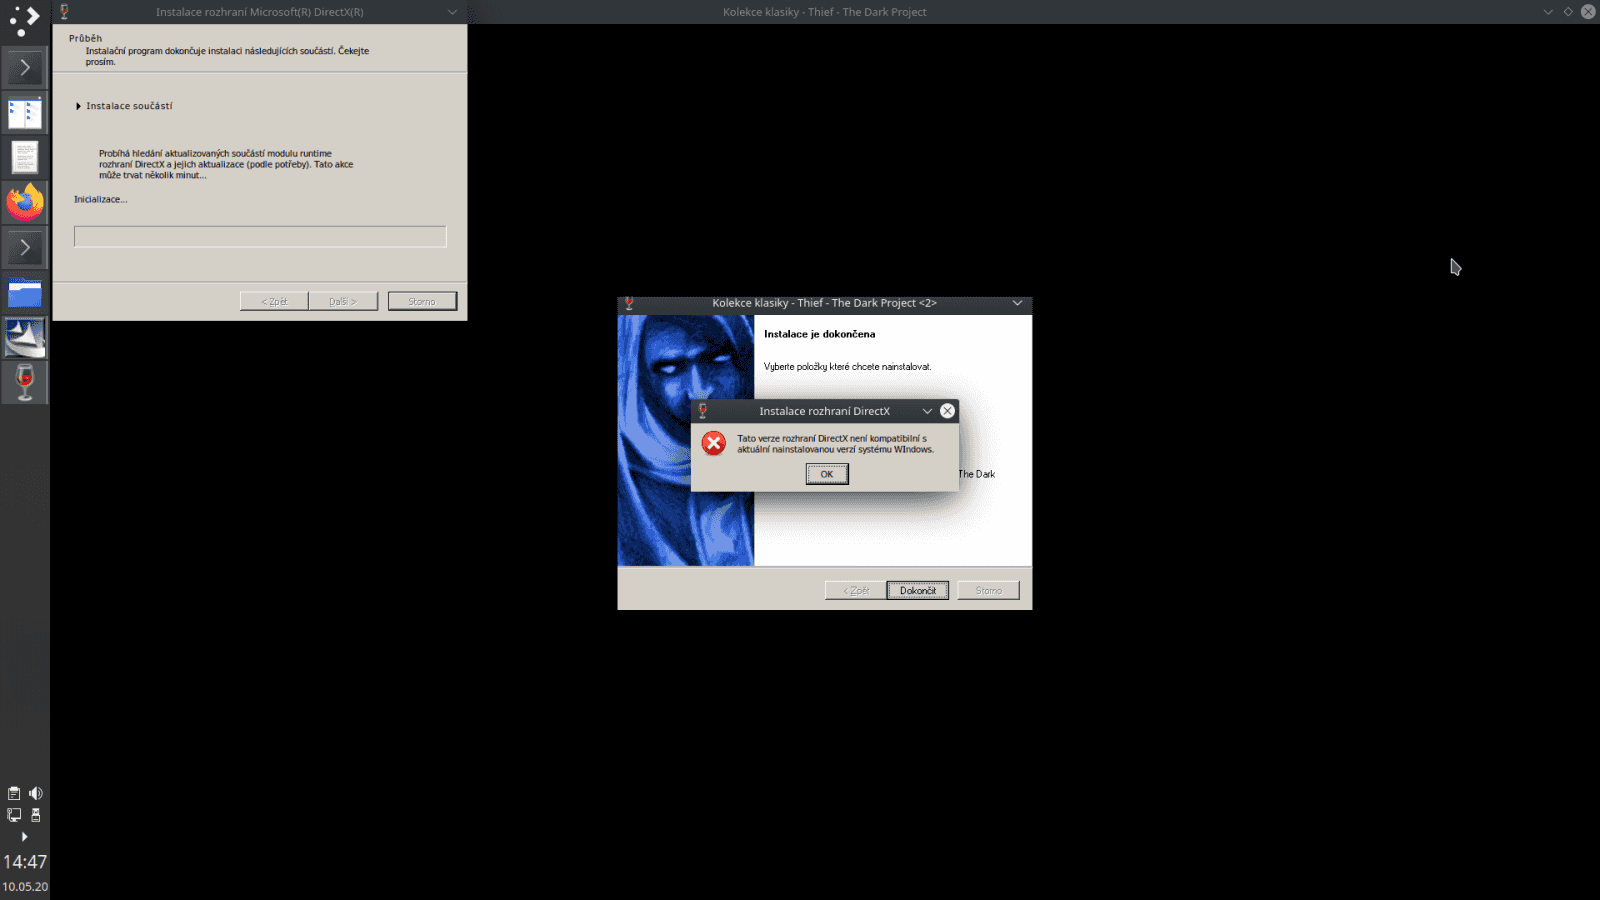This screenshot has width=1600, height=900.
Task: Open the DirectX installer title bar menu
Action: (x=451, y=12)
